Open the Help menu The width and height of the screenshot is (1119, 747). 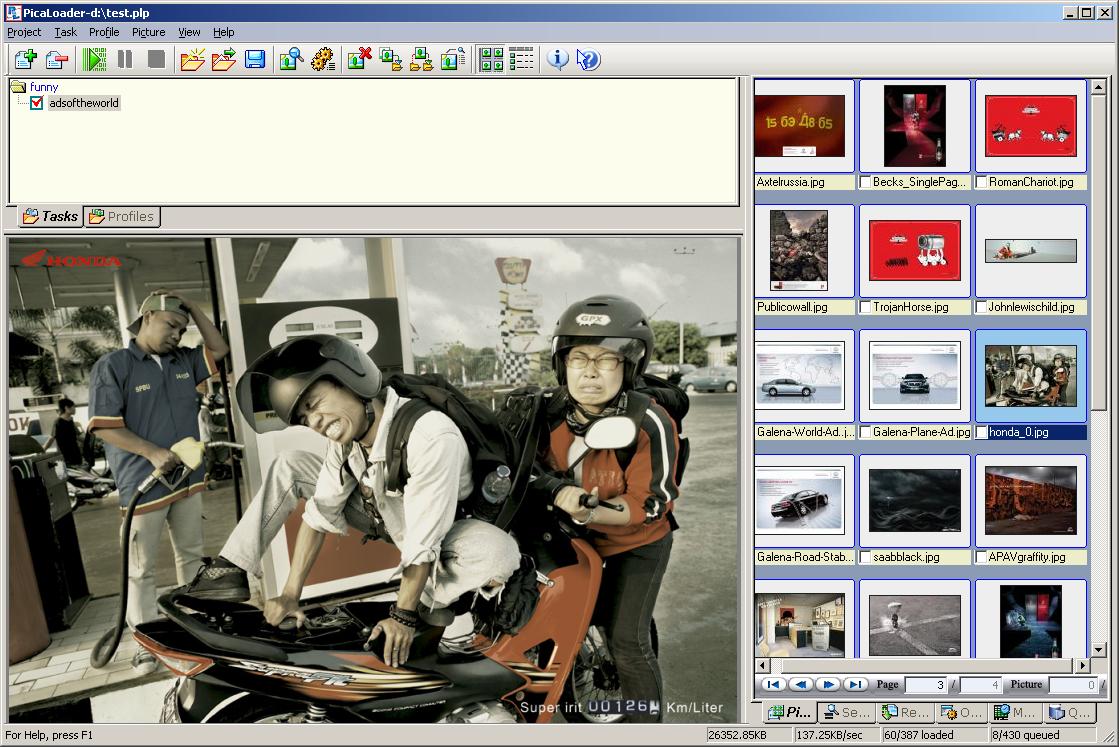(x=223, y=32)
